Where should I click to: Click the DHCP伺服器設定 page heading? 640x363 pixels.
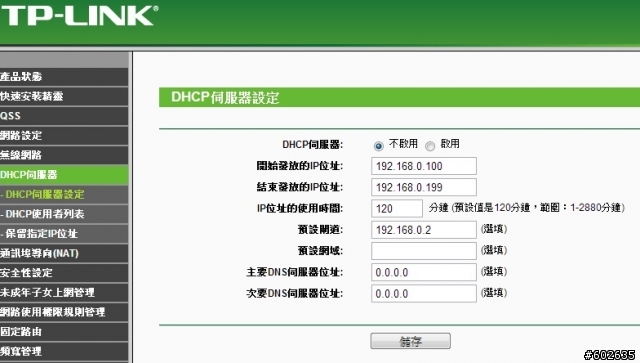pyautogui.click(x=225, y=98)
